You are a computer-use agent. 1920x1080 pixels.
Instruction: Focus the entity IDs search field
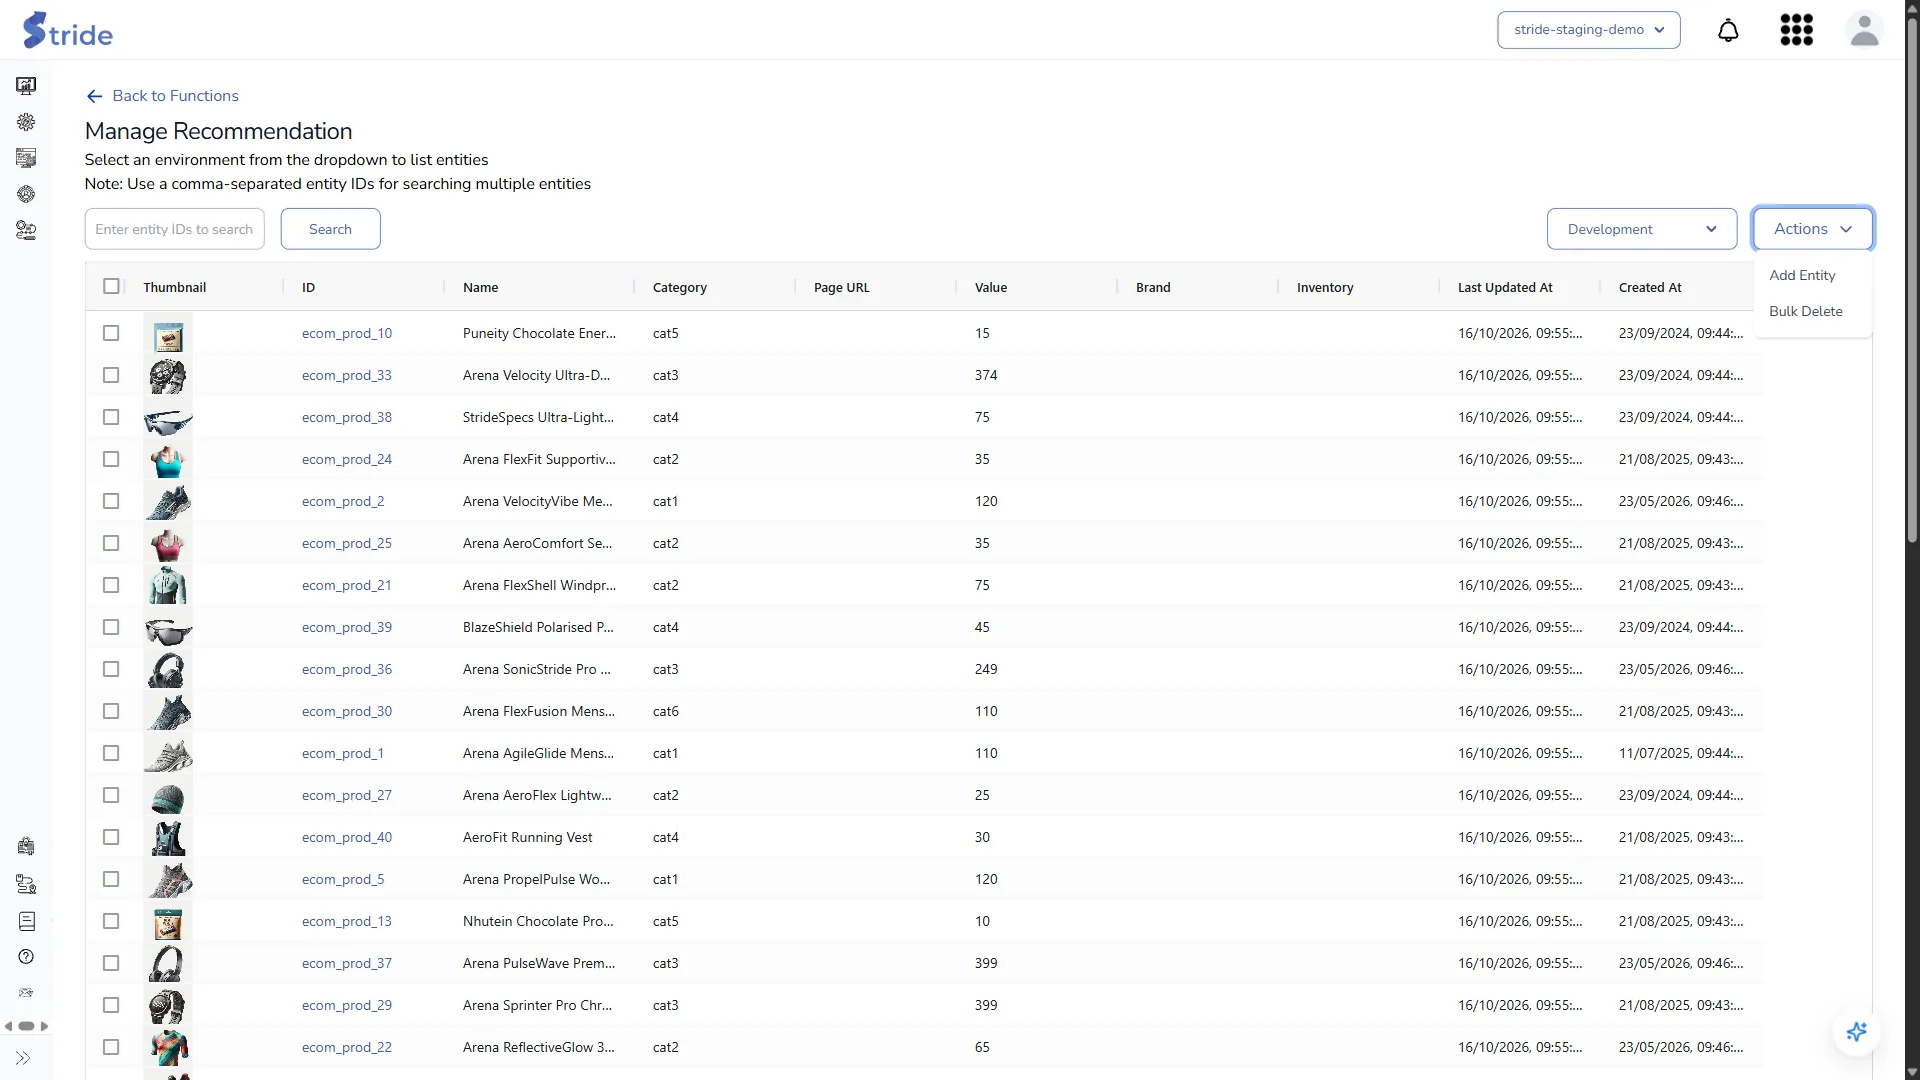point(174,229)
